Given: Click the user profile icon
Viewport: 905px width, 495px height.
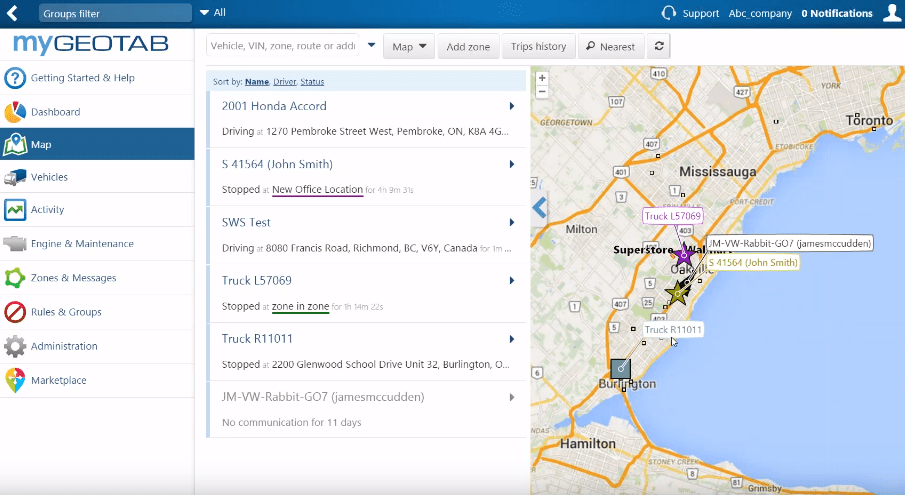Looking at the screenshot, I should (x=892, y=13).
